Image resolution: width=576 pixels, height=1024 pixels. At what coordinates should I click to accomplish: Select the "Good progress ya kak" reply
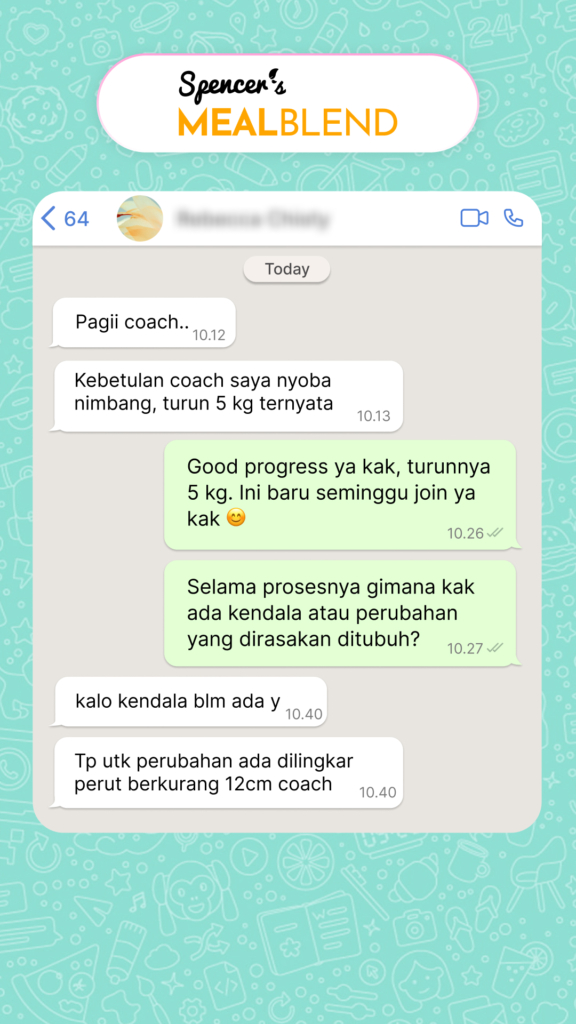click(x=340, y=494)
